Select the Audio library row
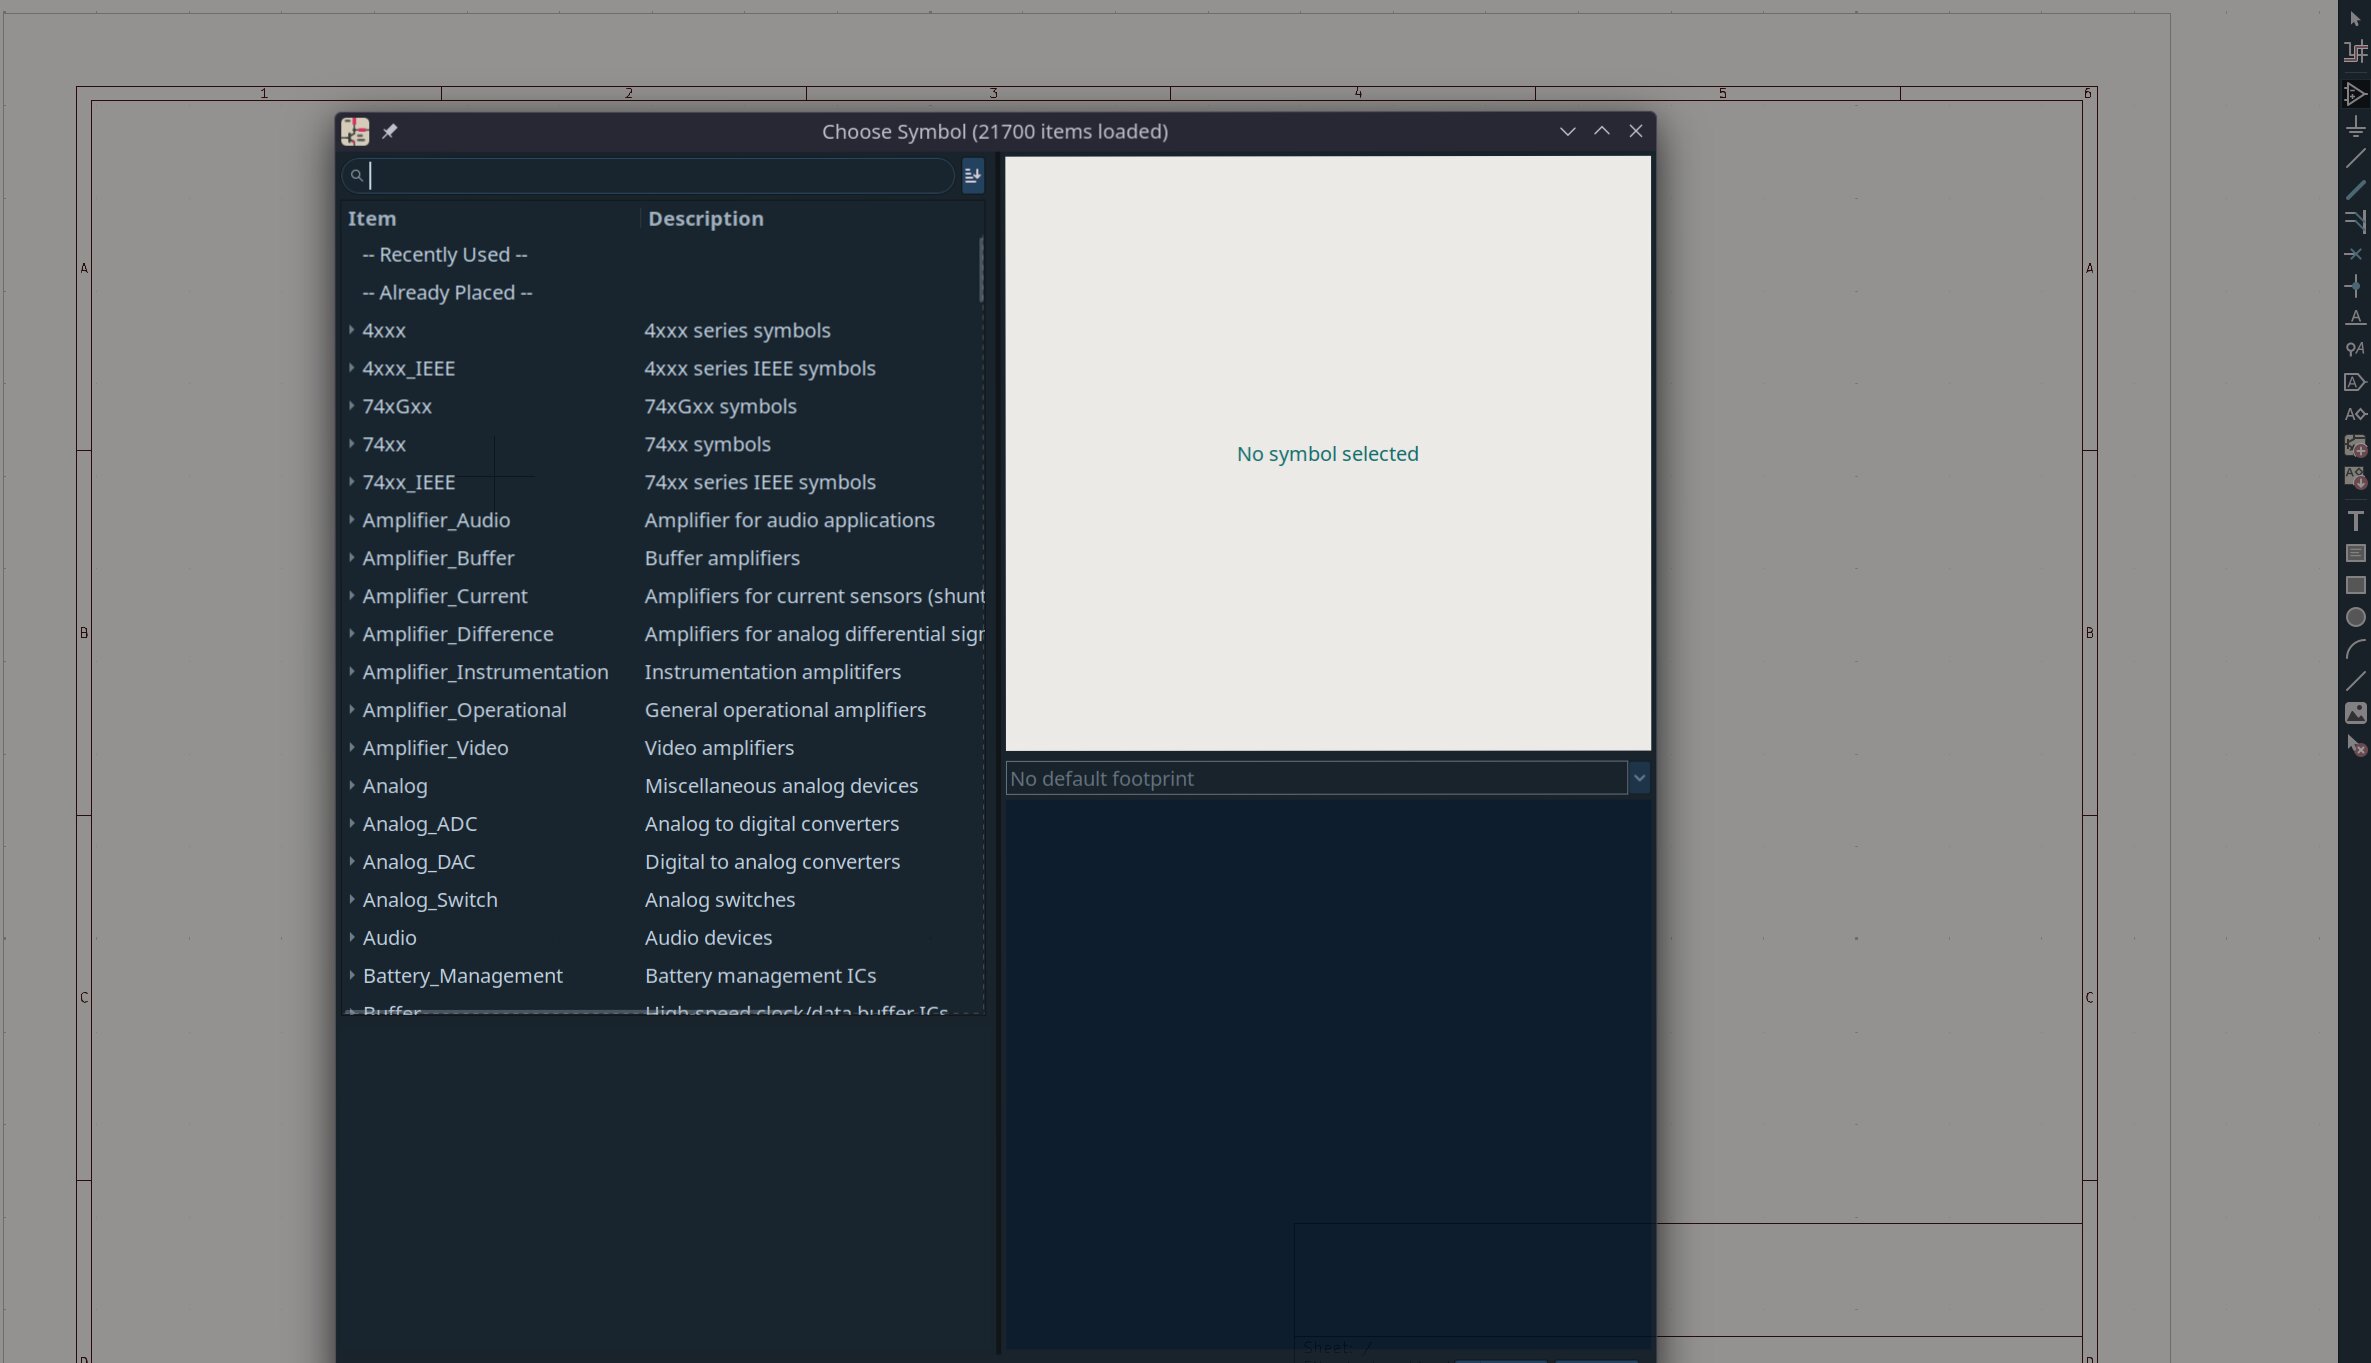This screenshot has width=2371, height=1363. [660, 938]
